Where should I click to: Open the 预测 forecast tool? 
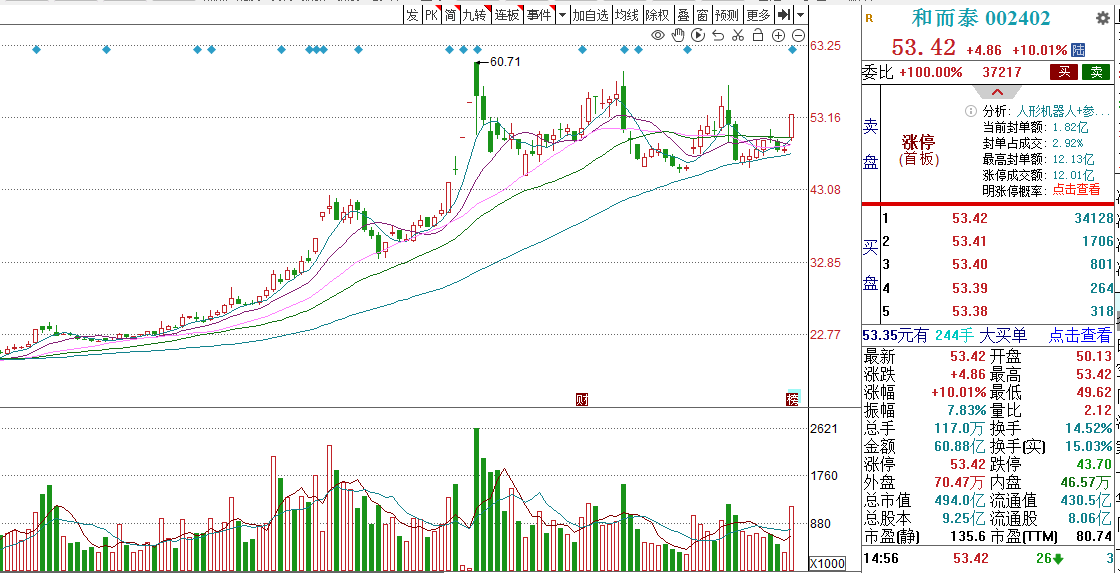coord(727,15)
